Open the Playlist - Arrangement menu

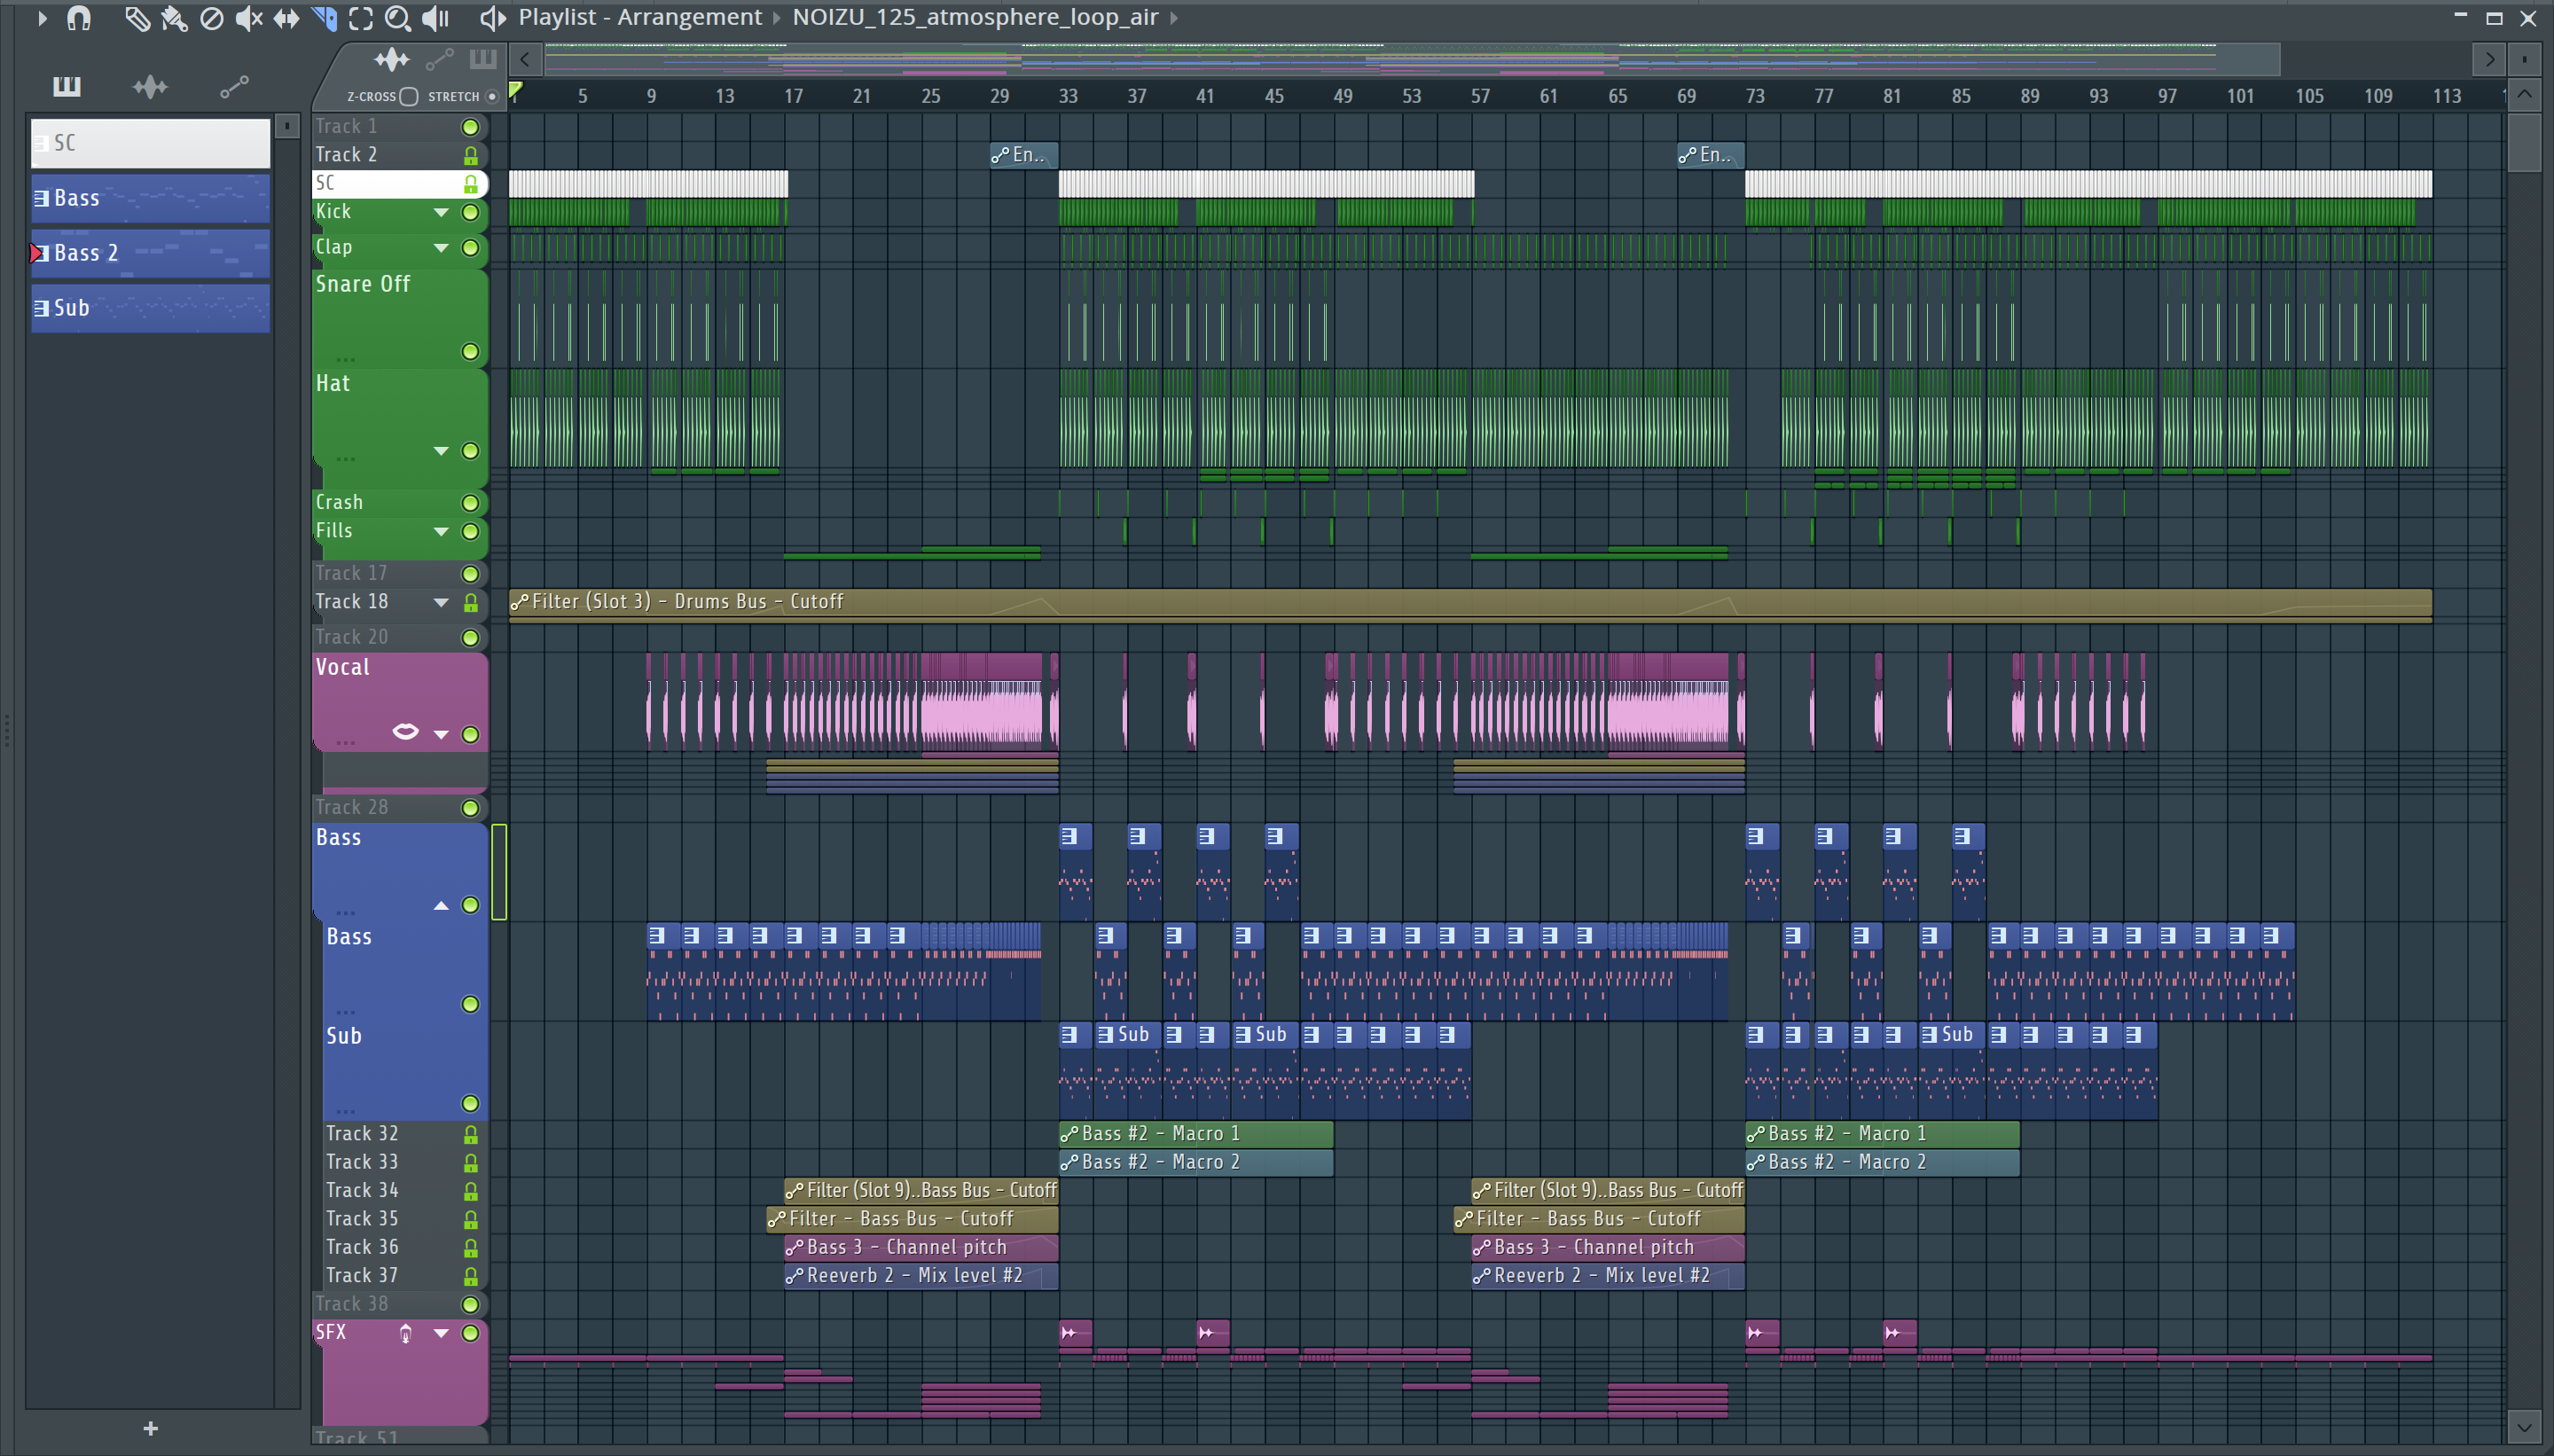640,17
